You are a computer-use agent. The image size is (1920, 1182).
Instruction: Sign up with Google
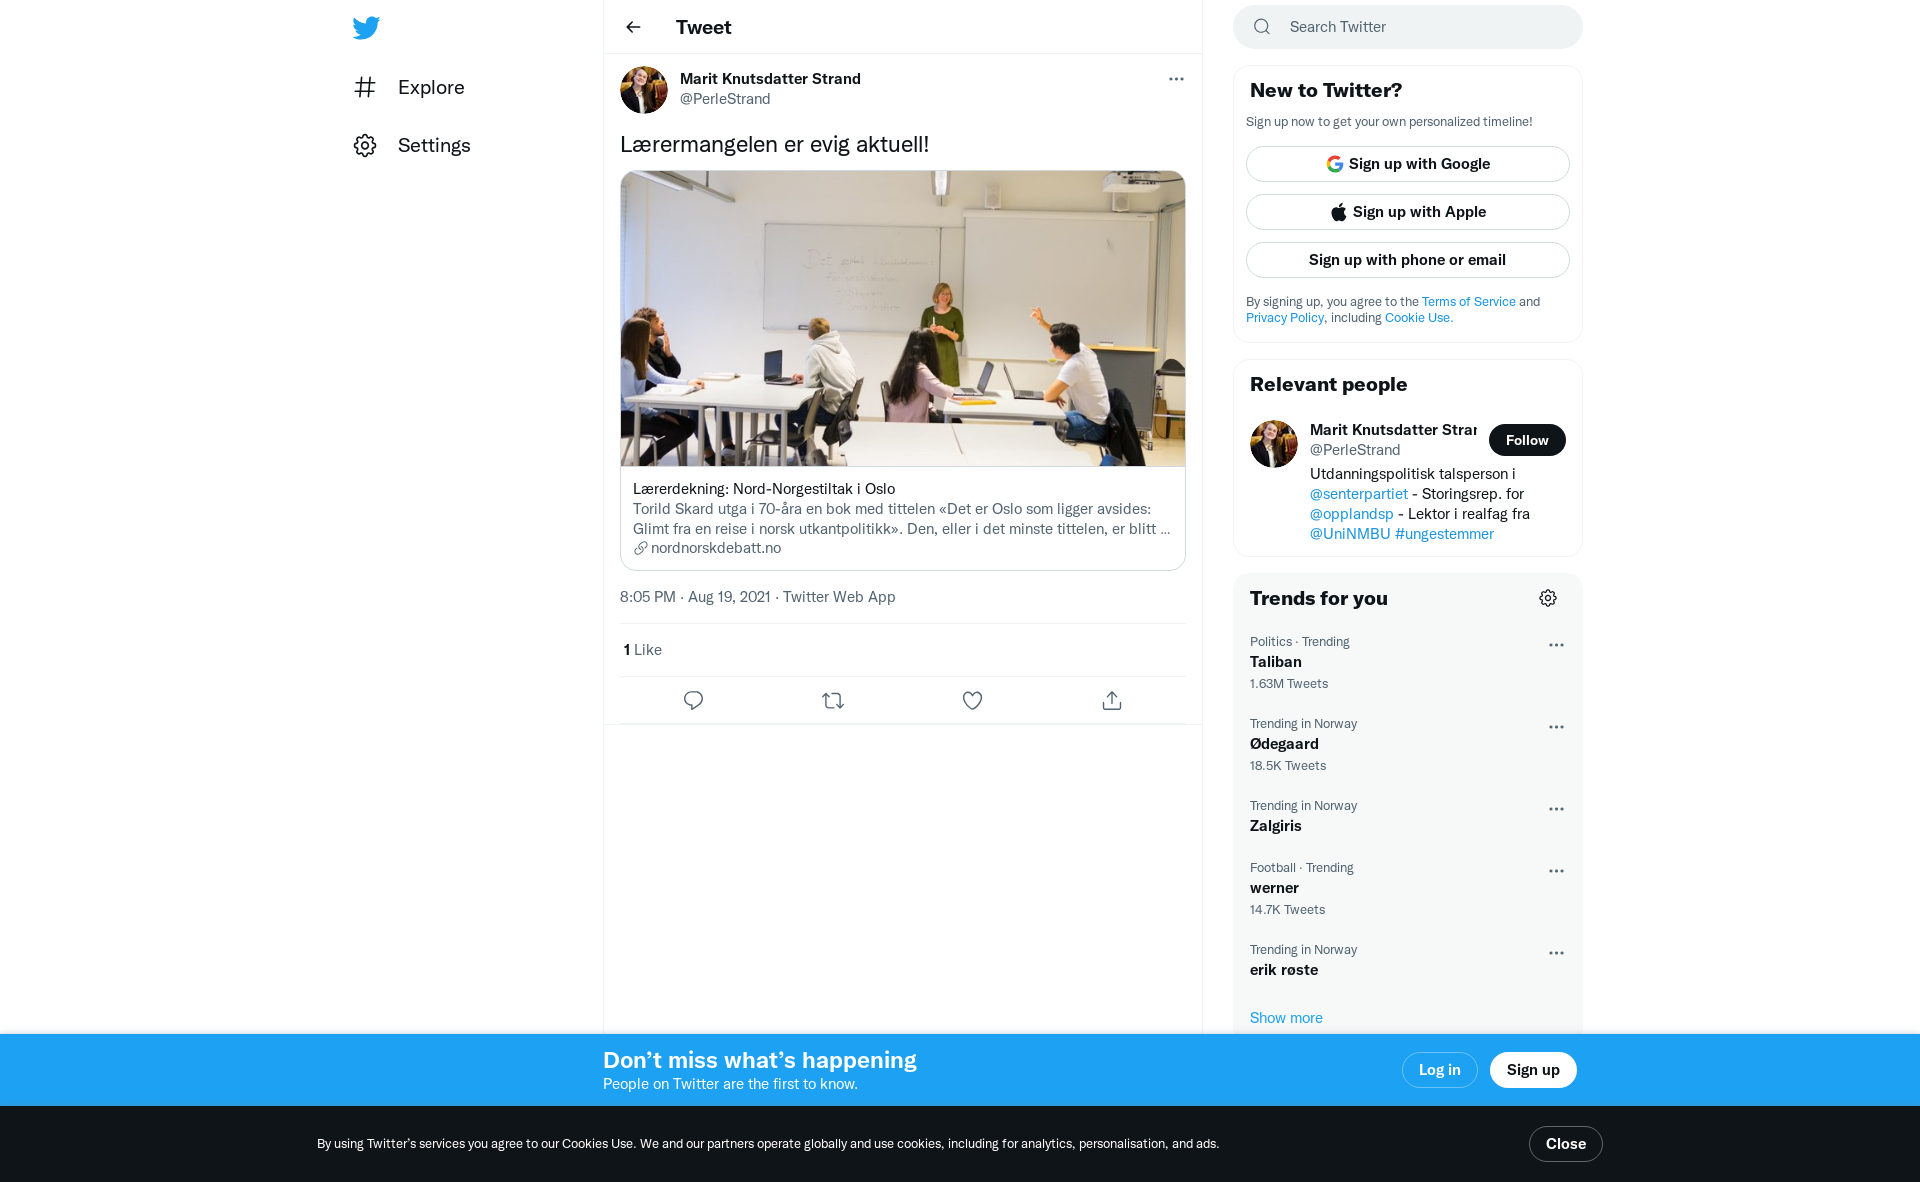pyautogui.click(x=1407, y=164)
